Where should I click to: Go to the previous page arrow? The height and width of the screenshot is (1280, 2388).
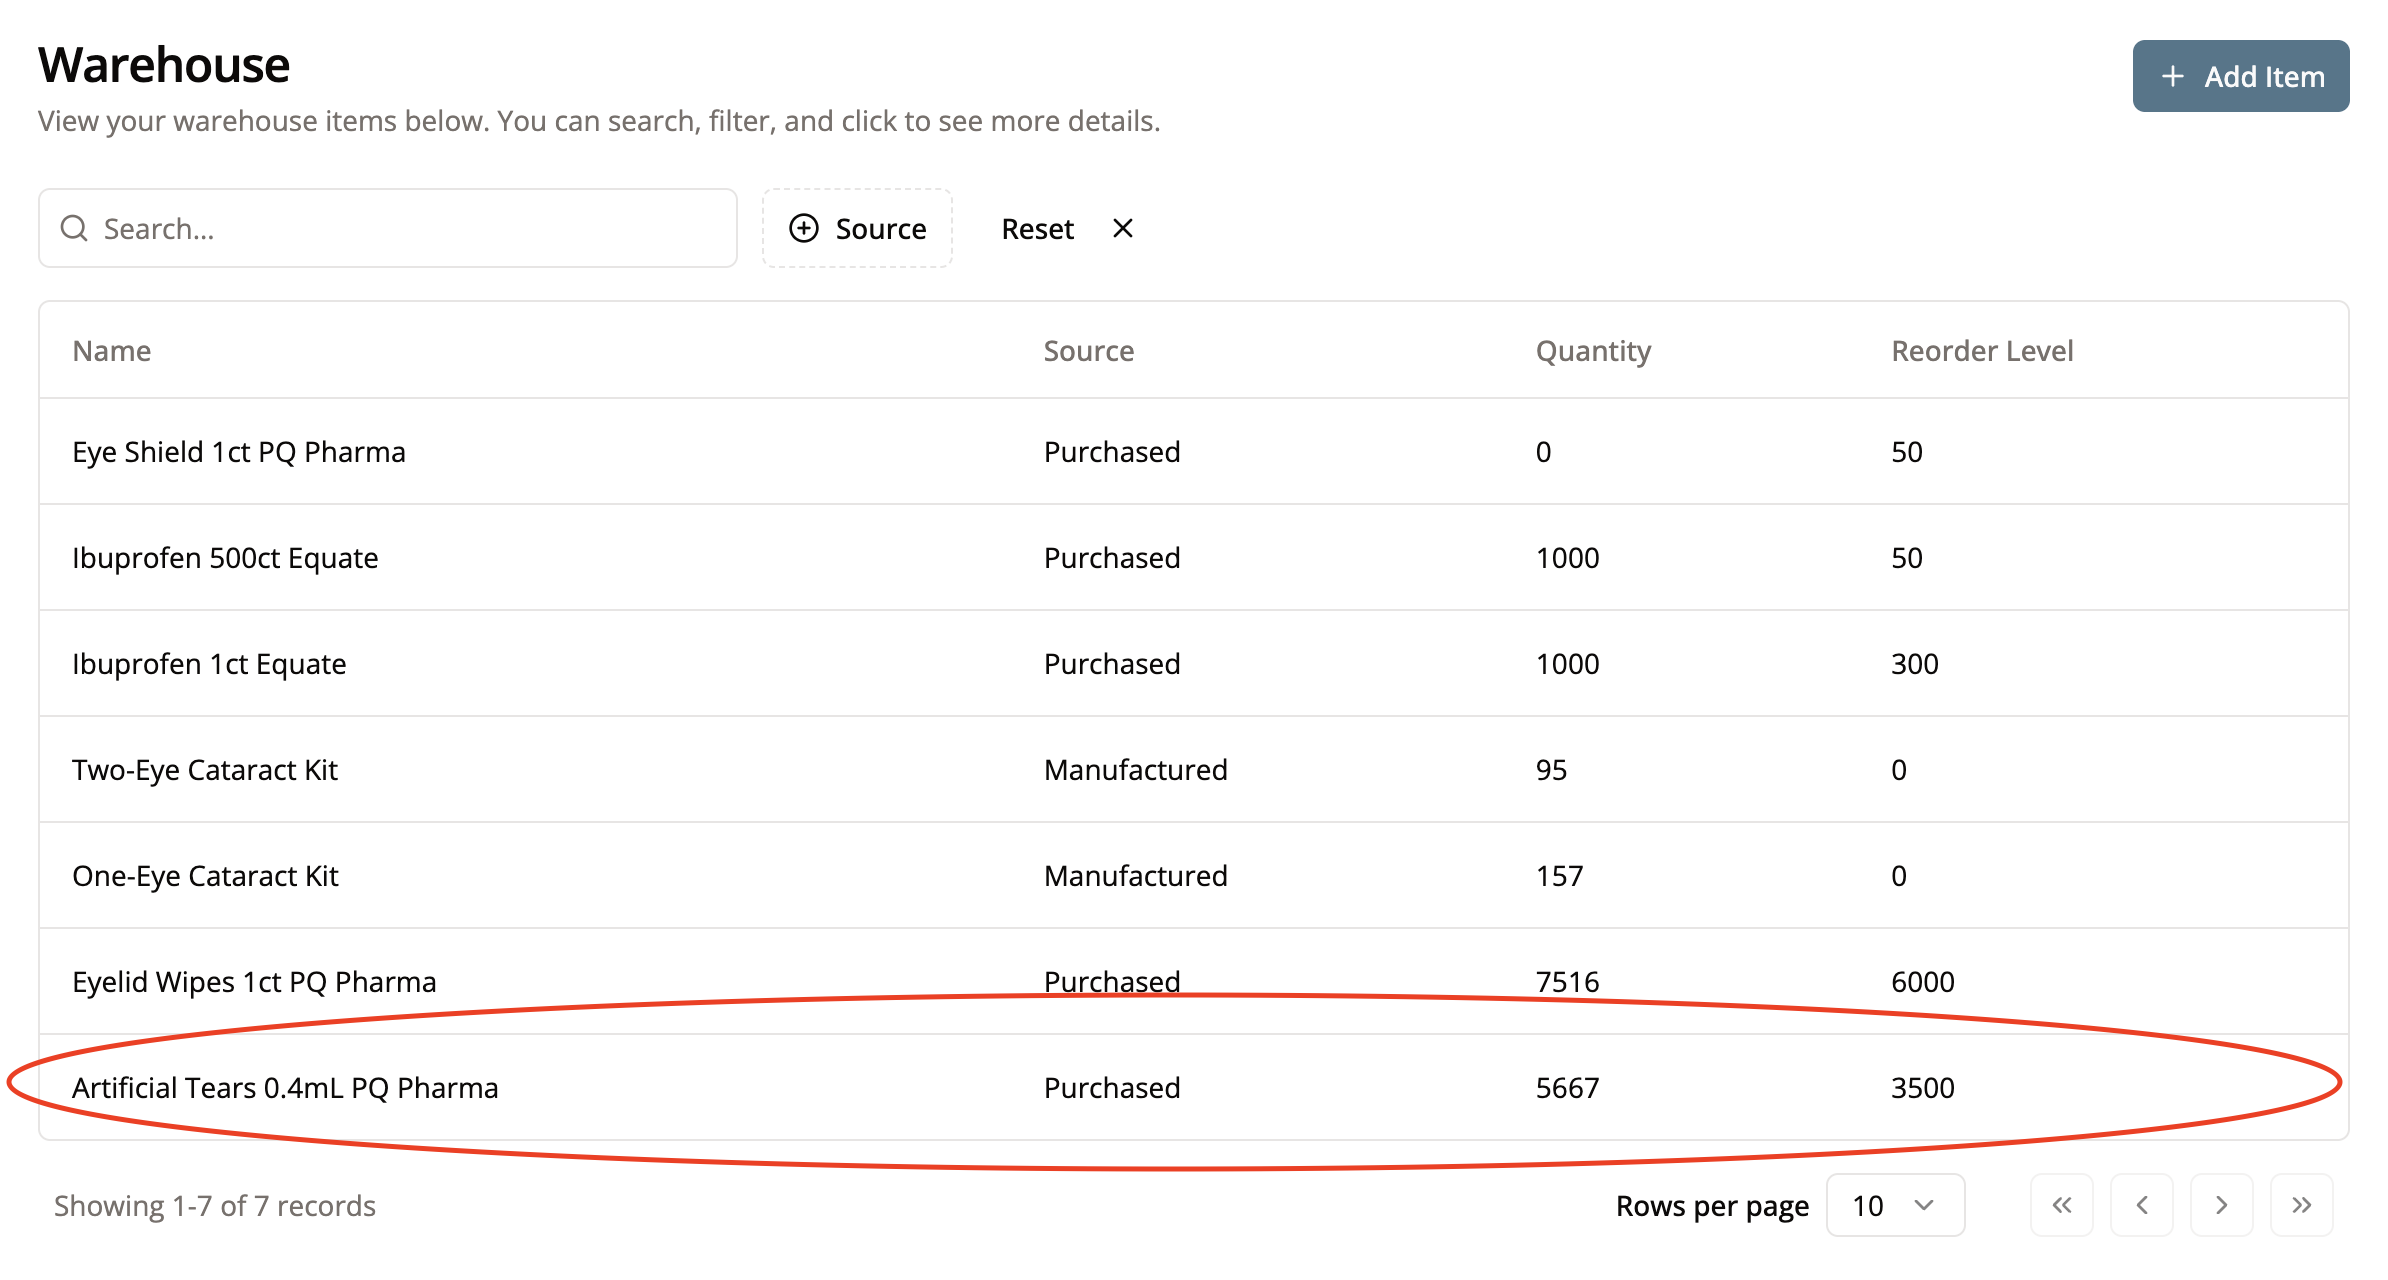(x=2141, y=1205)
